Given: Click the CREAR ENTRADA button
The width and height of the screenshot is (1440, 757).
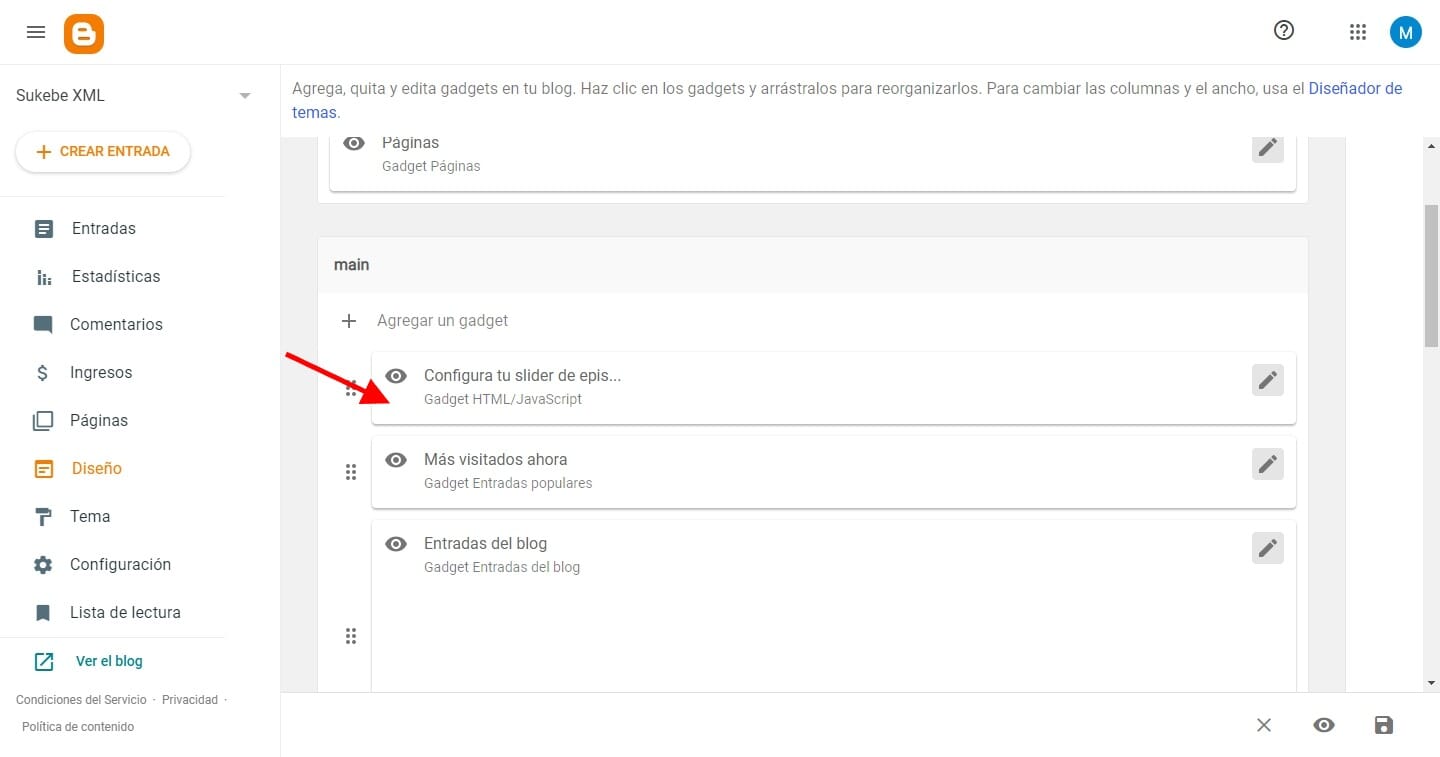Looking at the screenshot, I should (103, 152).
